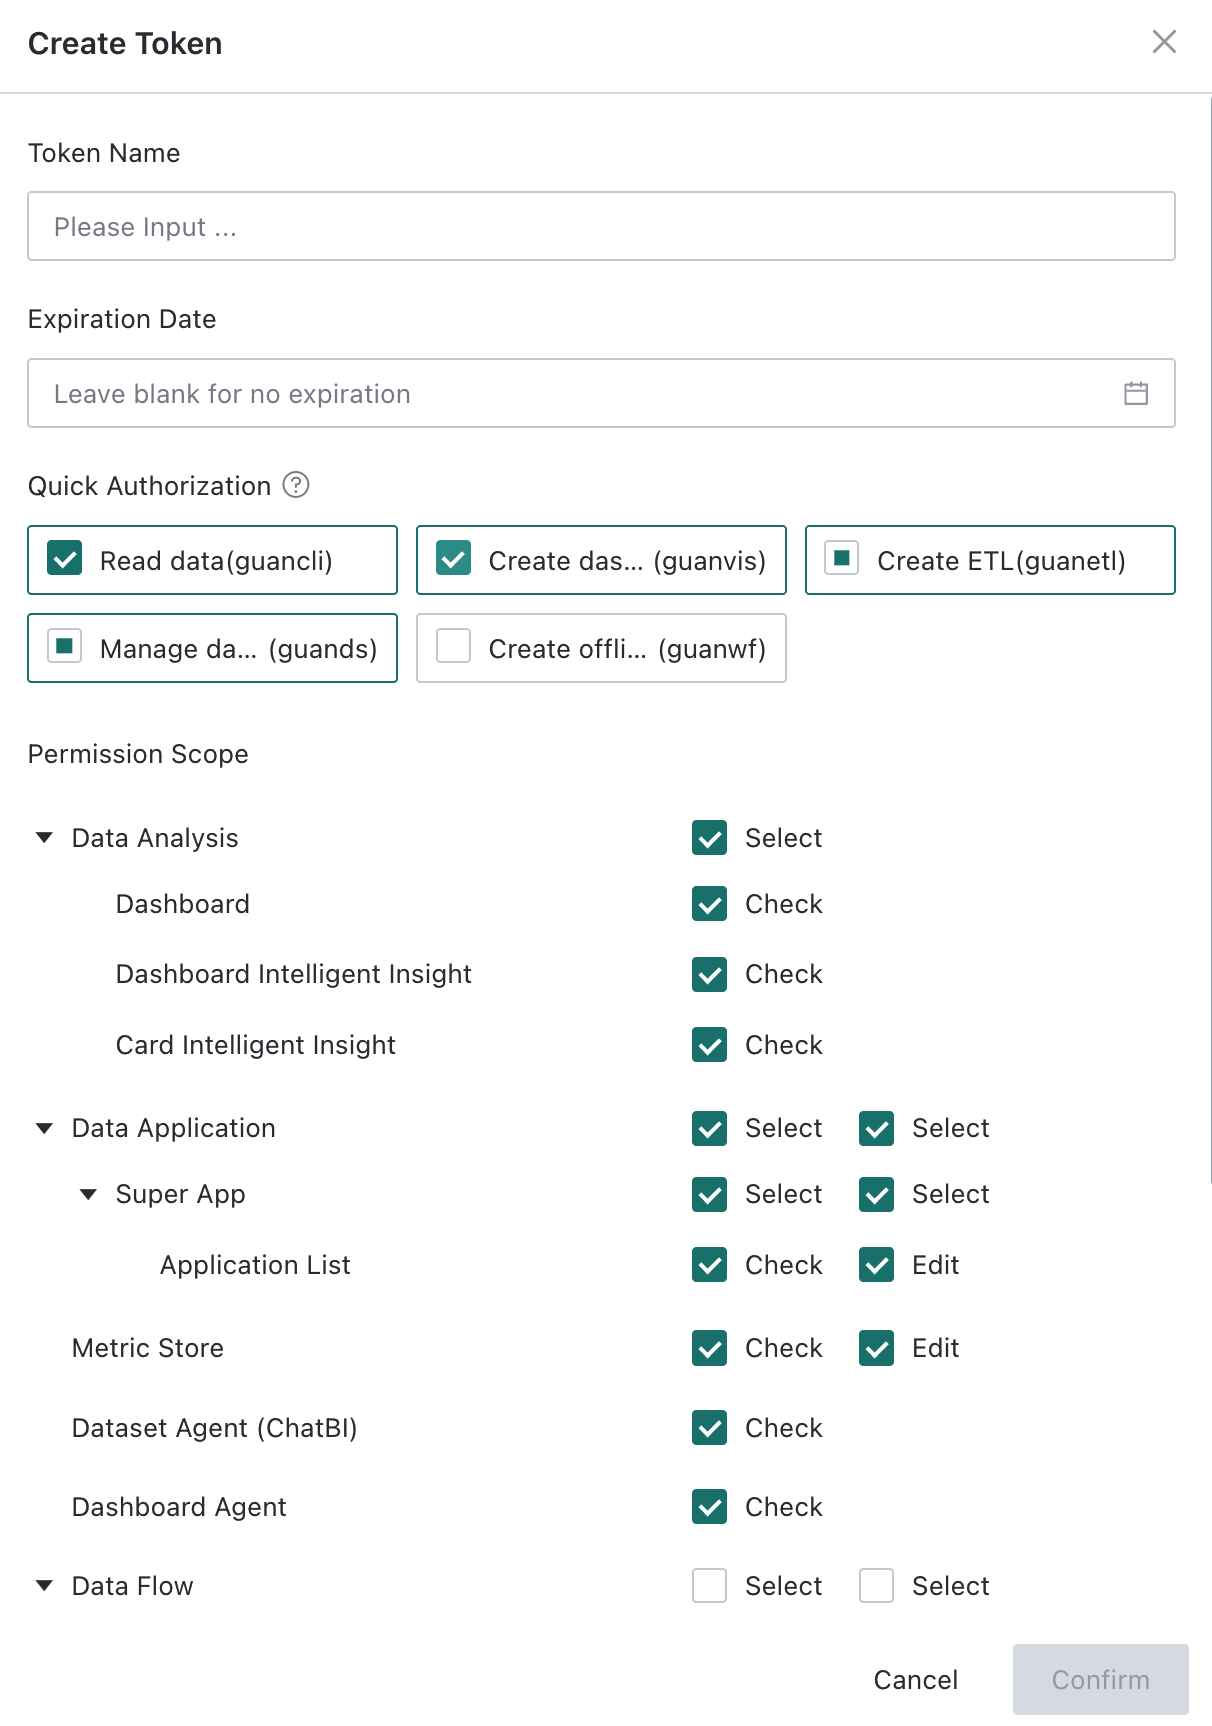This screenshot has height=1726, width=1212.
Task: Show Quick Authorization help tooltip icon
Action: click(296, 485)
